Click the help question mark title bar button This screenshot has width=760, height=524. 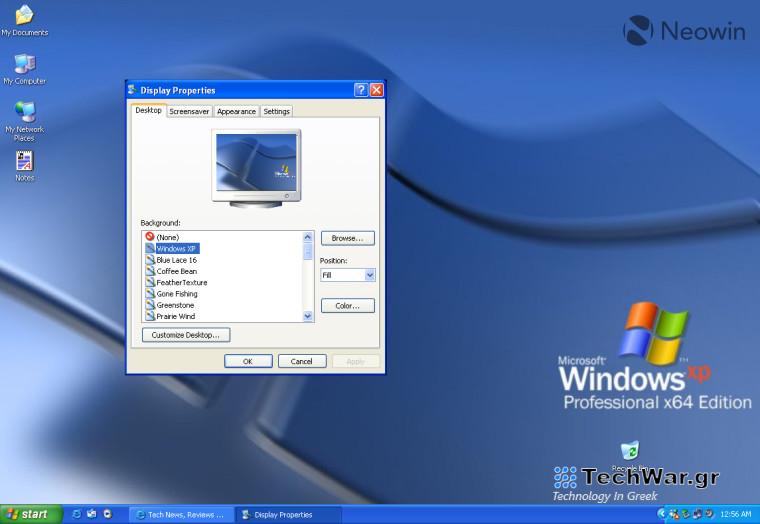tap(360, 90)
